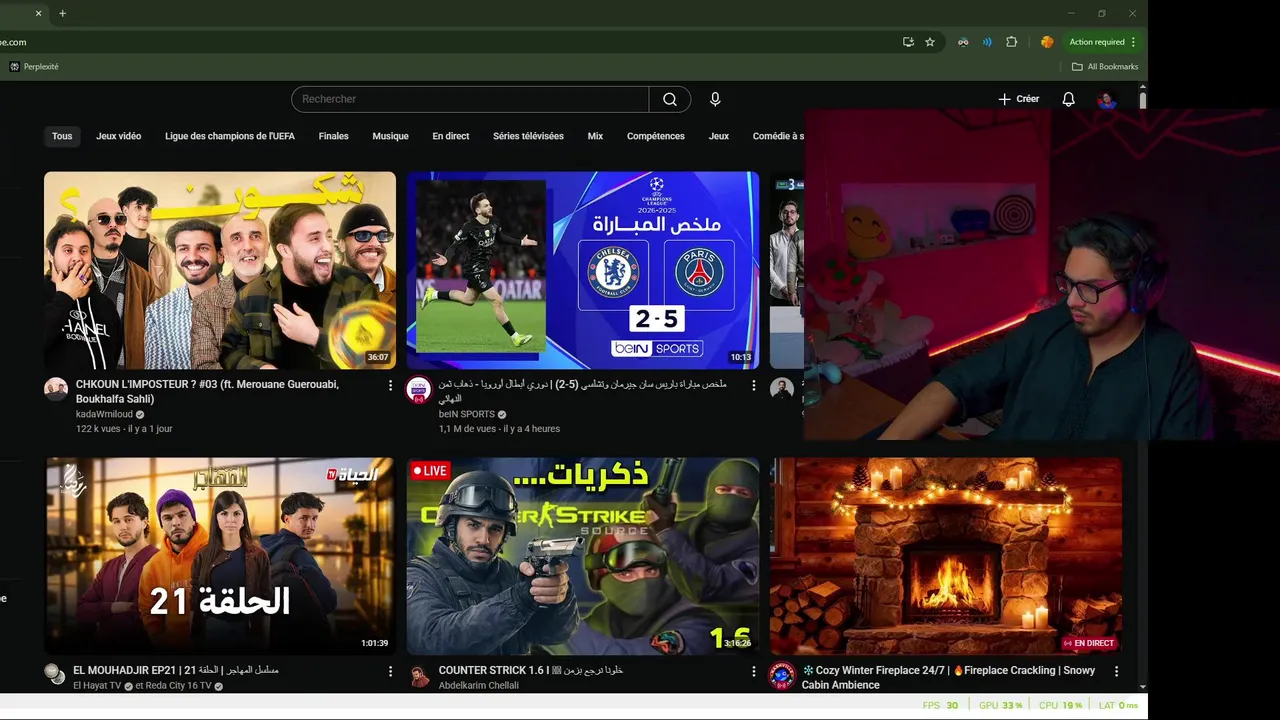Screen dimensions: 1280x720
Task: Play the Chelsea vs Paris highlights thumbnail
Action: pos(583,270)
